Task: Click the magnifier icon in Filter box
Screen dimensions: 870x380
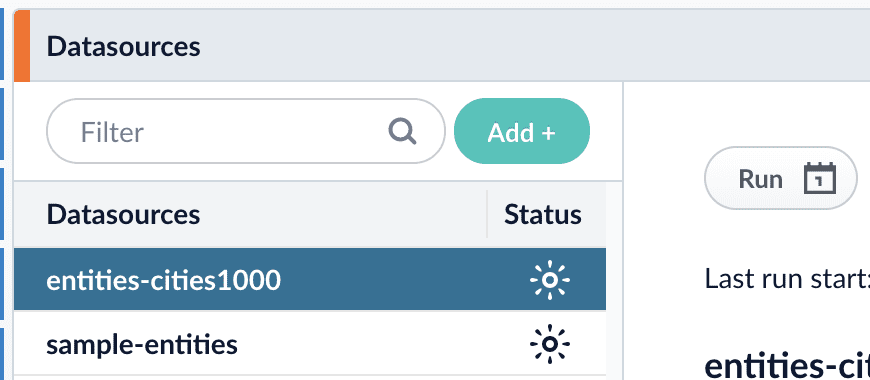Action: point(402,131)
